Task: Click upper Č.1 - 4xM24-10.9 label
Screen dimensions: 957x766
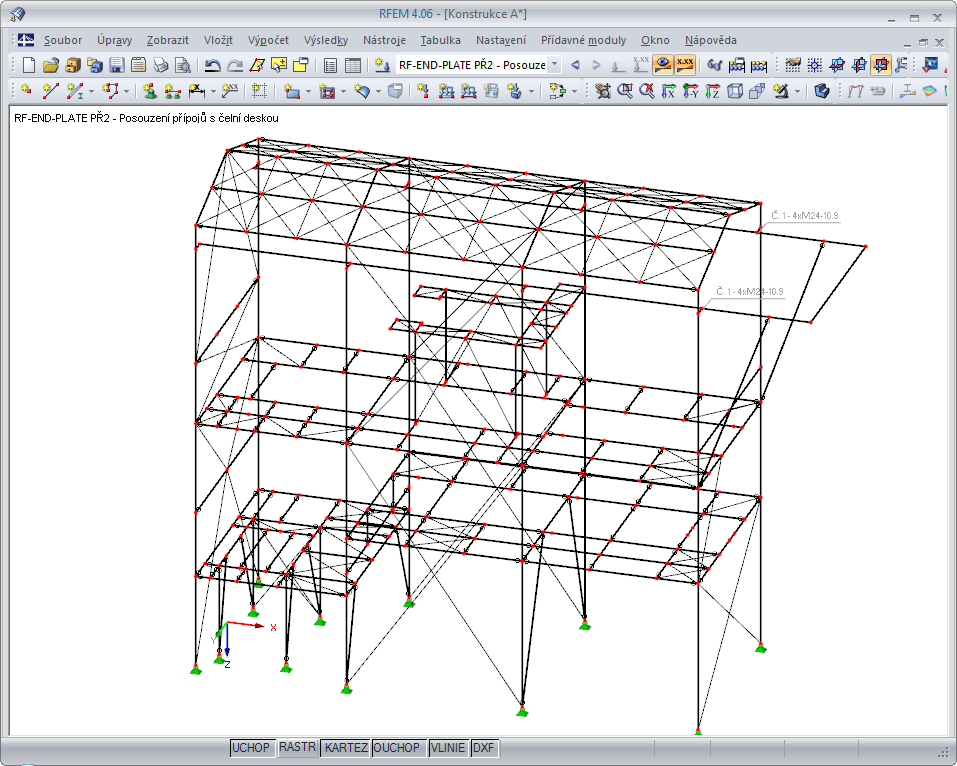Action: point(804,215)
